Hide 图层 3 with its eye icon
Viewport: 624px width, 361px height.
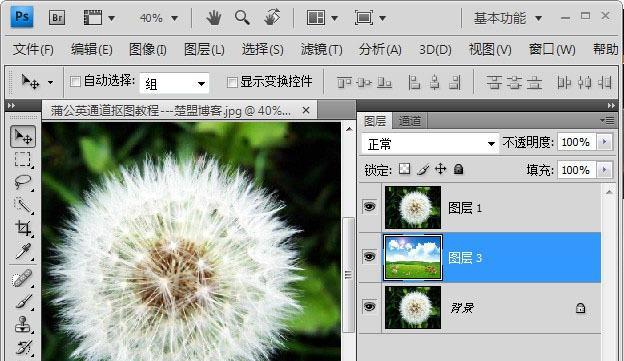(369, 257)
